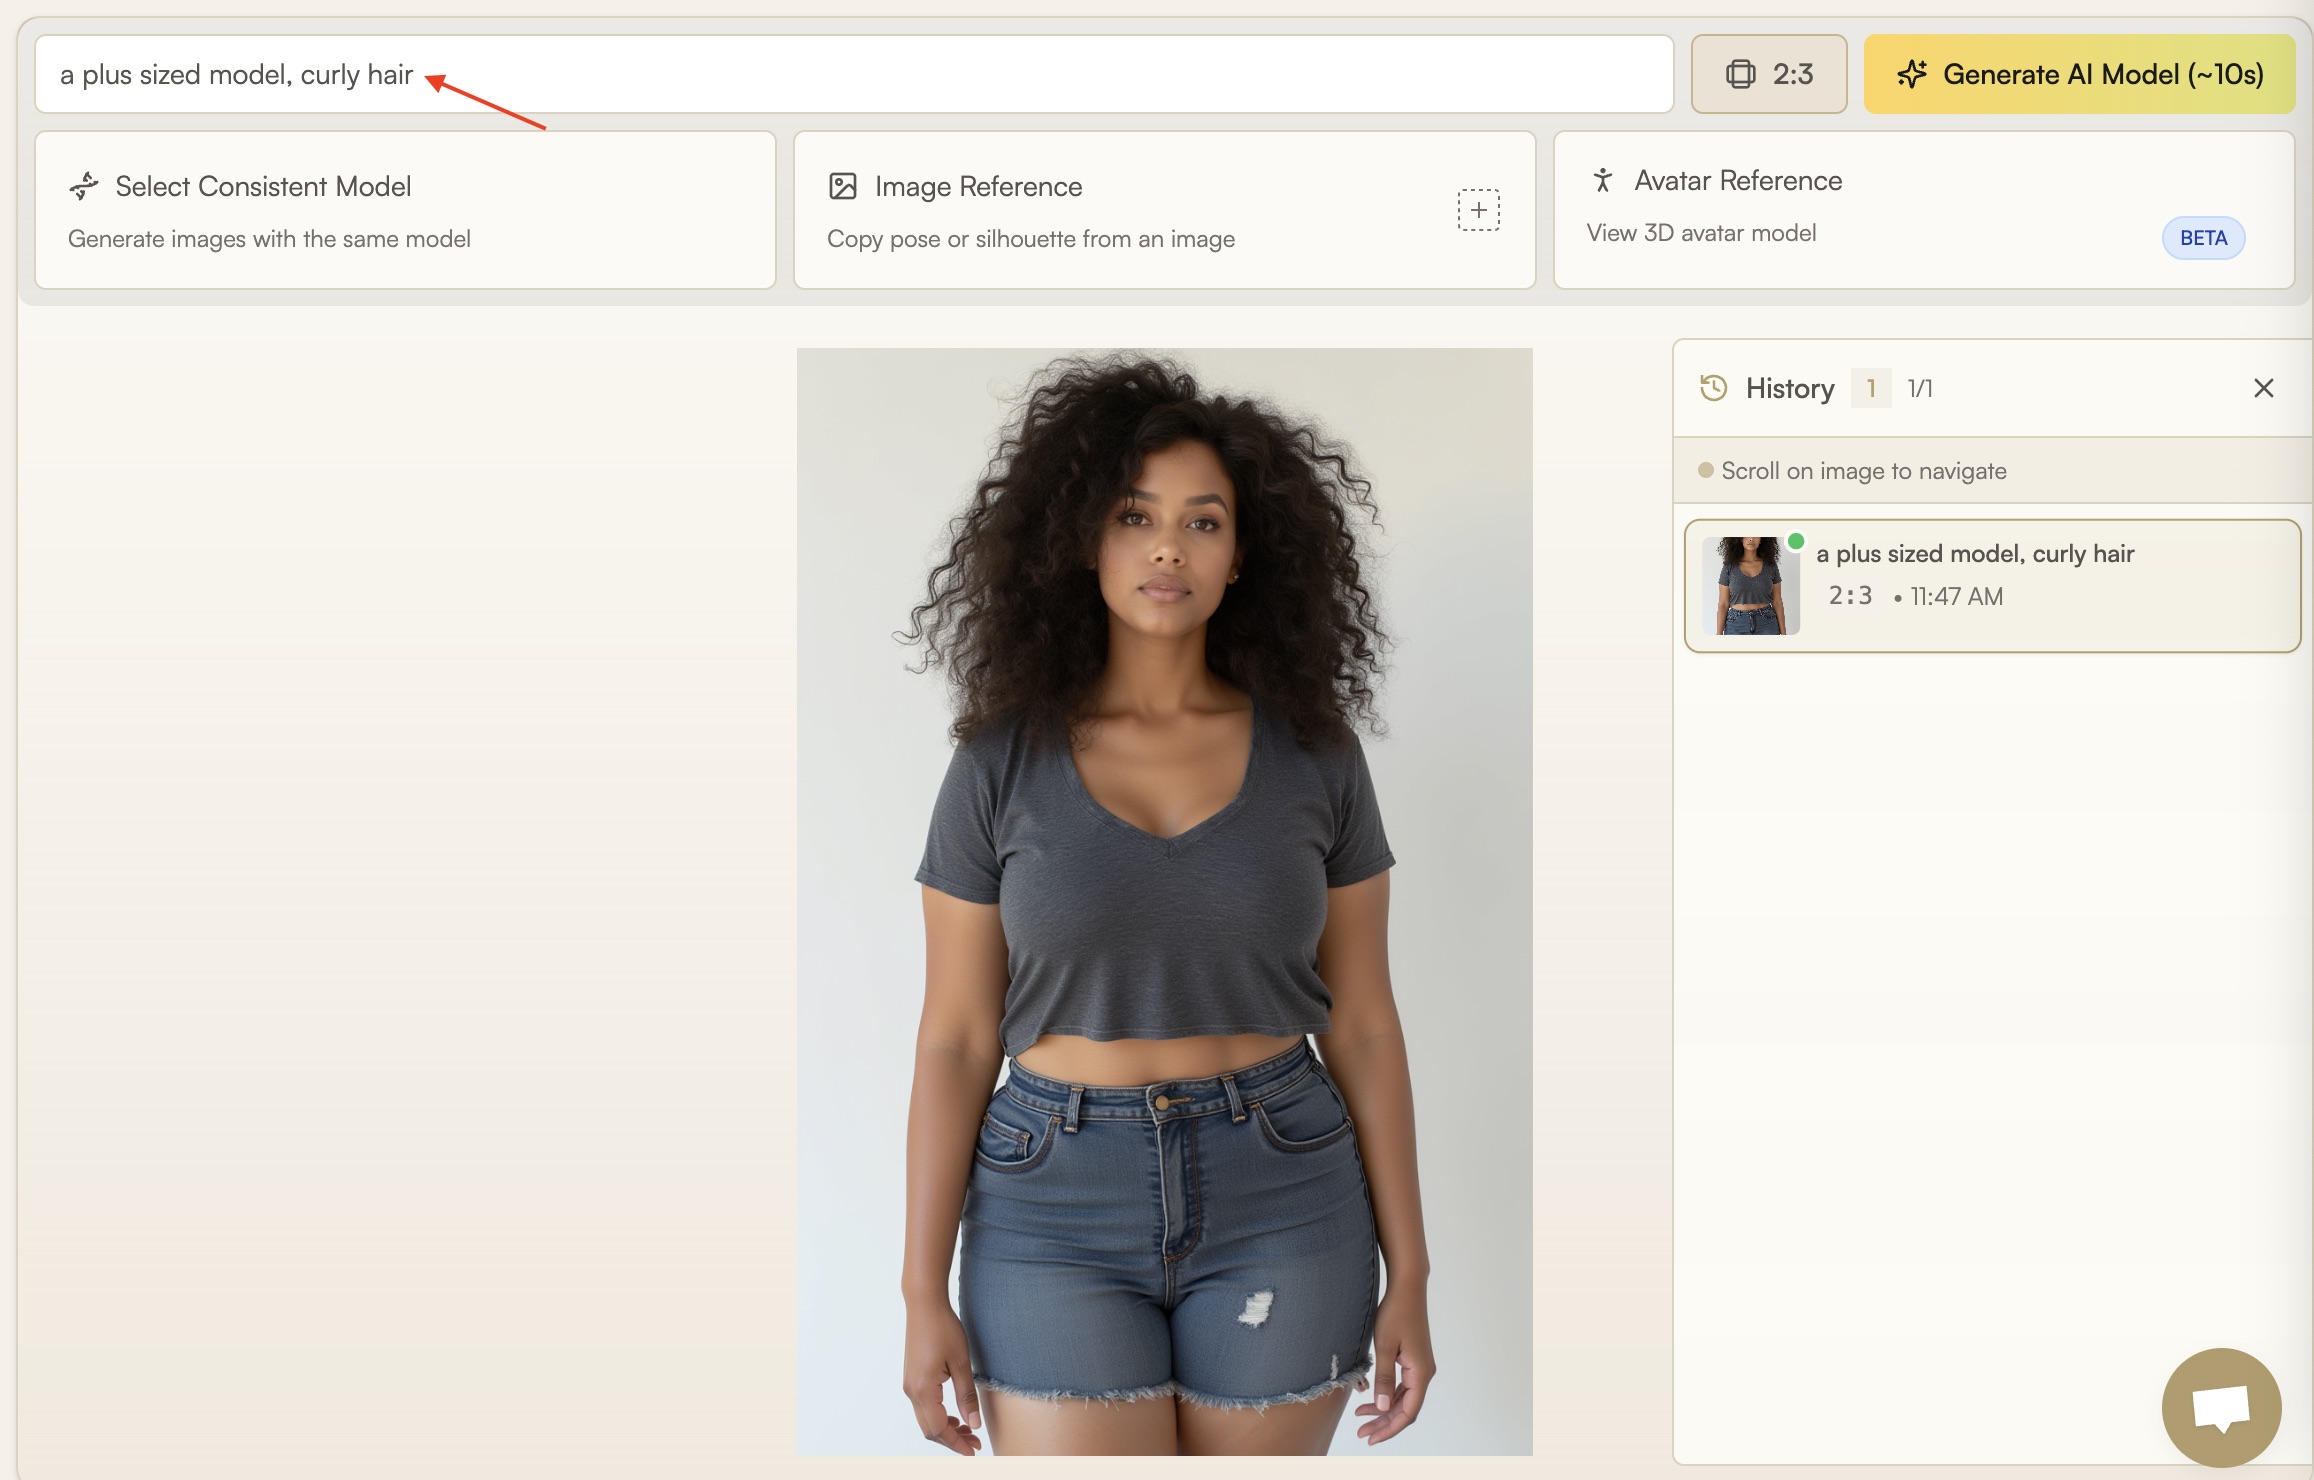
Task: Select the Consistent Model sparkle icon
Action: click(86, 185)
